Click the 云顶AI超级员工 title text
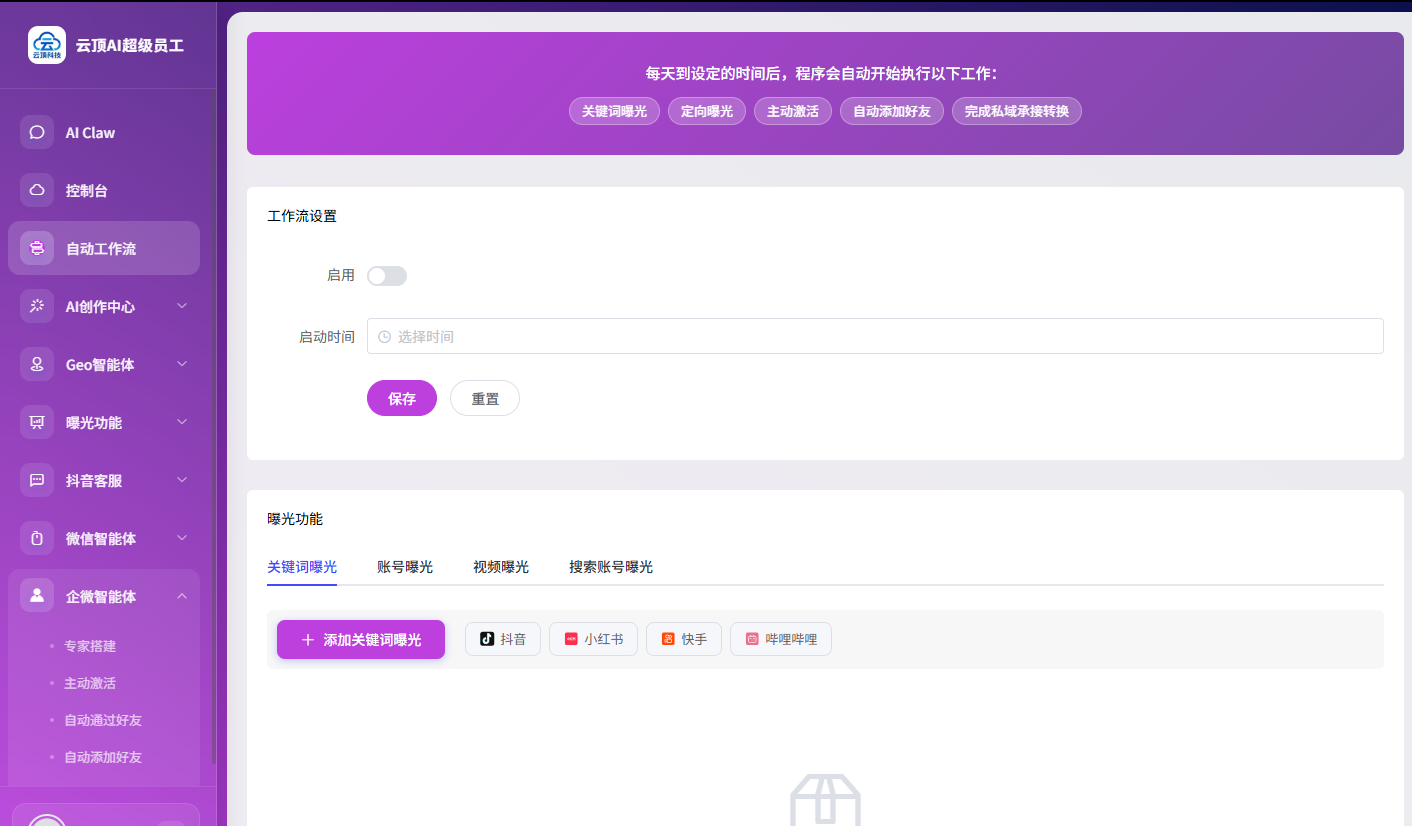This screenshot has height=826, width=1412. 130,45
